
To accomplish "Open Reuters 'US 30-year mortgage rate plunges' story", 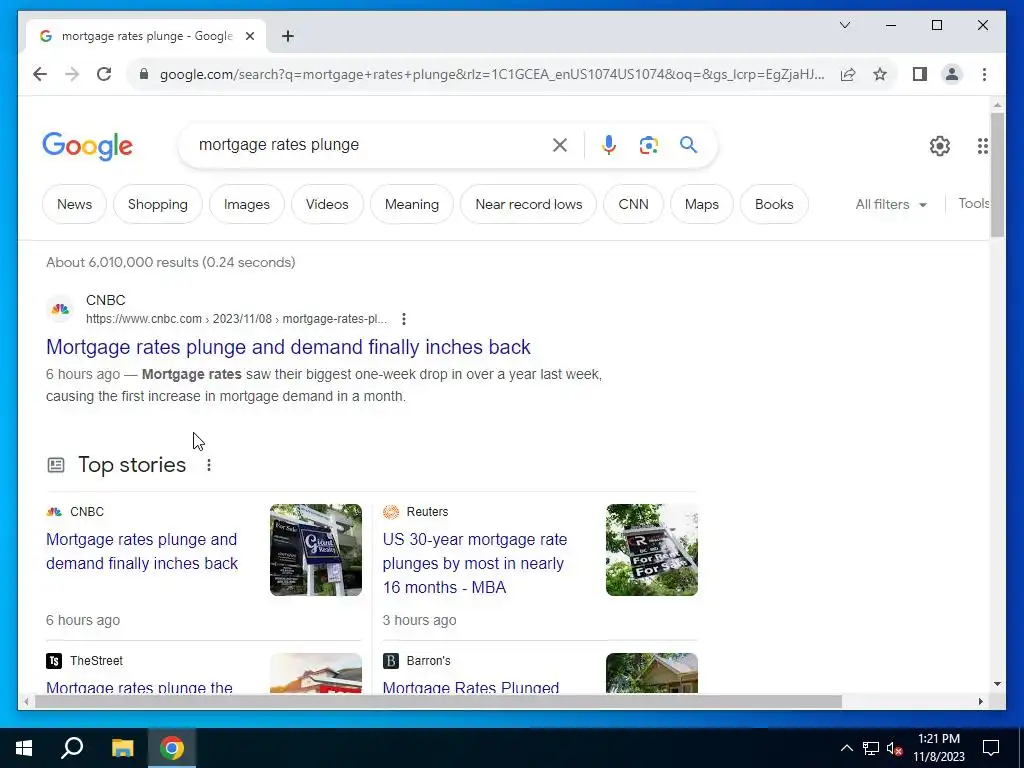I will coord(475,563).
